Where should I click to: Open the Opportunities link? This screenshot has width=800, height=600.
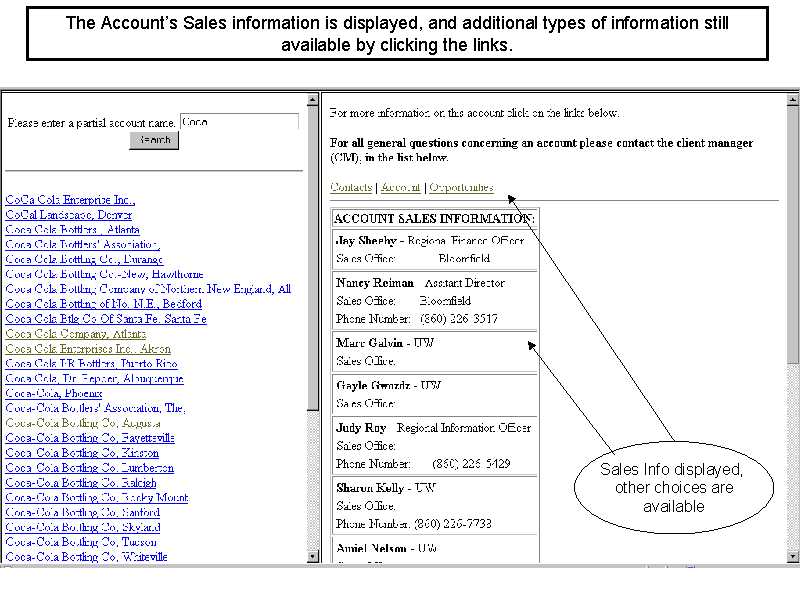461,187
